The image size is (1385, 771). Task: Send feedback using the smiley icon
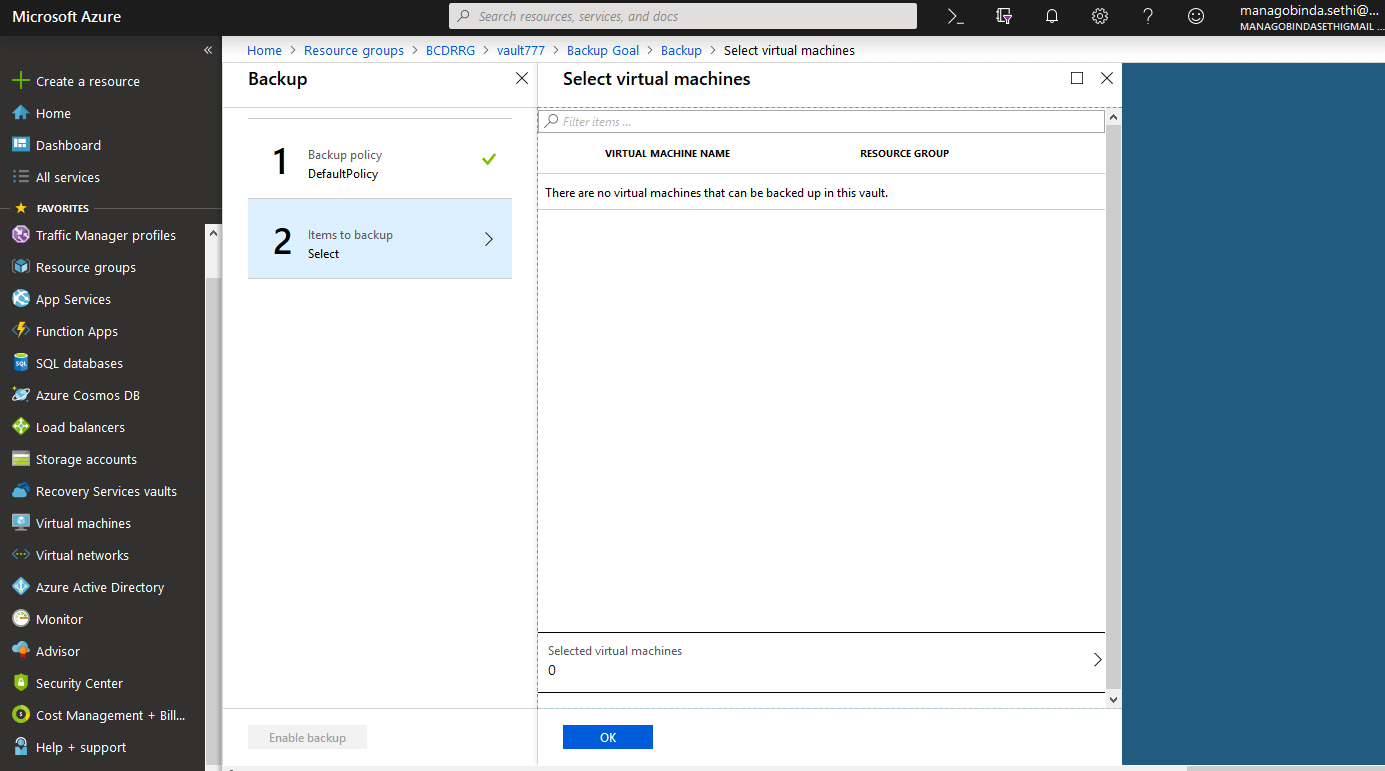[x=1196, y=16]
